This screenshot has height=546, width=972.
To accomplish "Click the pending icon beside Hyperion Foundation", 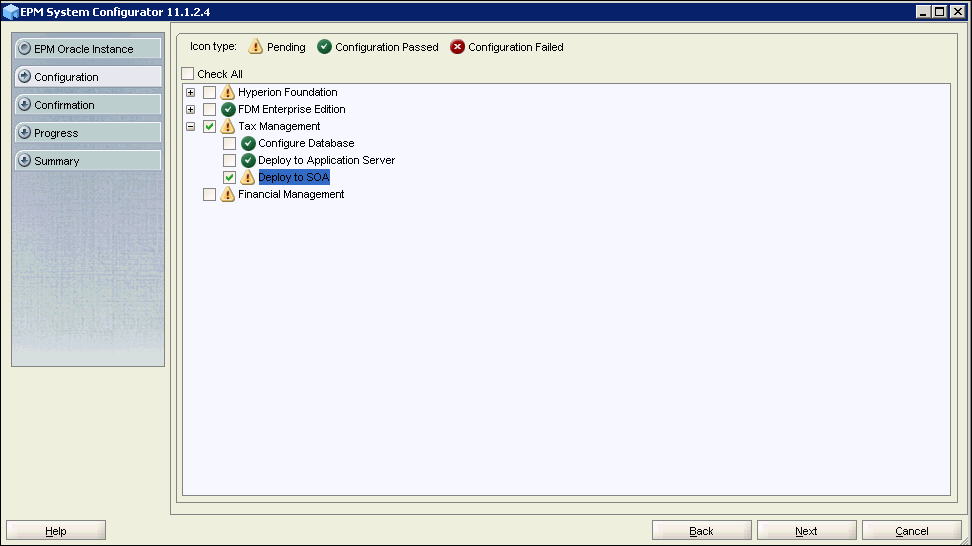I will click(228, 92).
